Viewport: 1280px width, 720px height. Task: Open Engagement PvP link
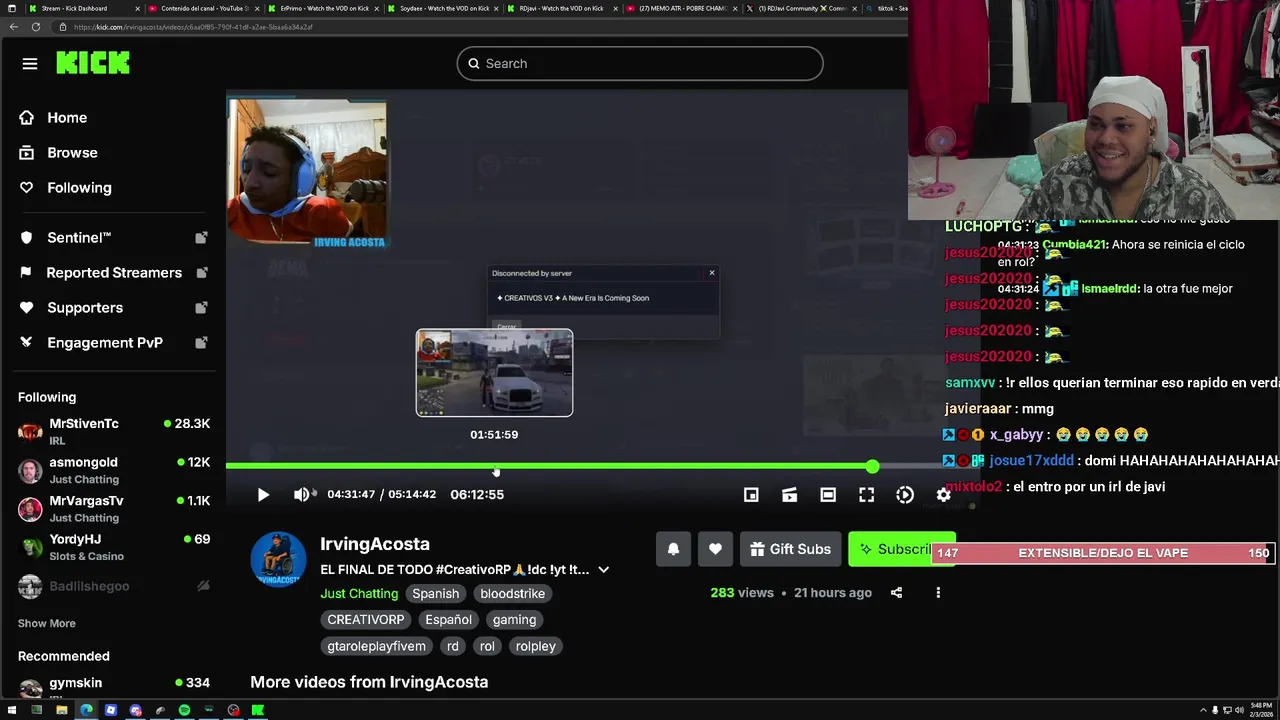tap(104, 342)
